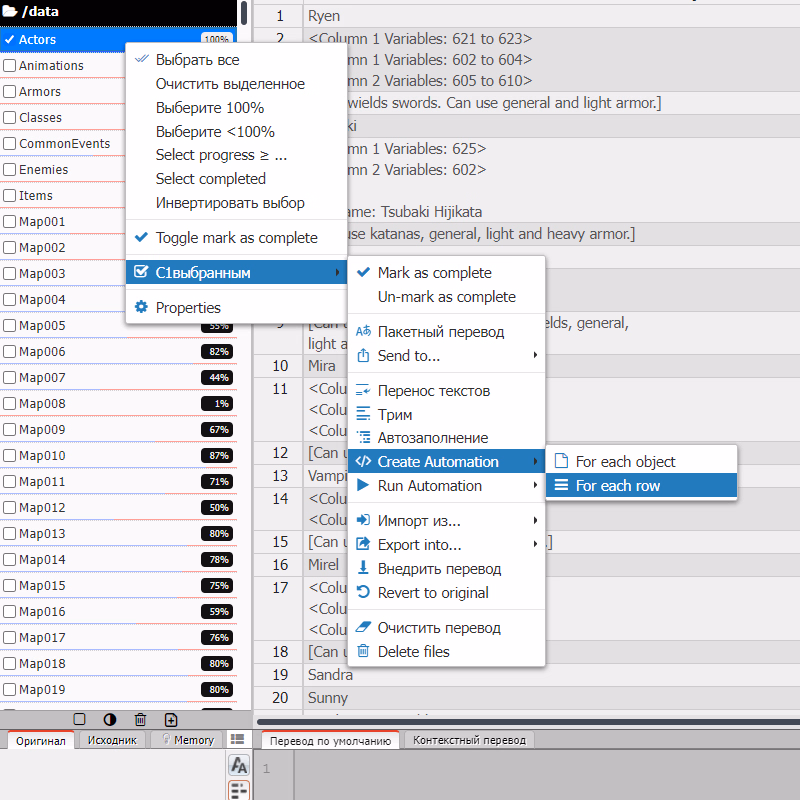This screenshot has width=800, height=800.
Task: Choose Выберите 100% menu entry
Action: coord(236,108)
